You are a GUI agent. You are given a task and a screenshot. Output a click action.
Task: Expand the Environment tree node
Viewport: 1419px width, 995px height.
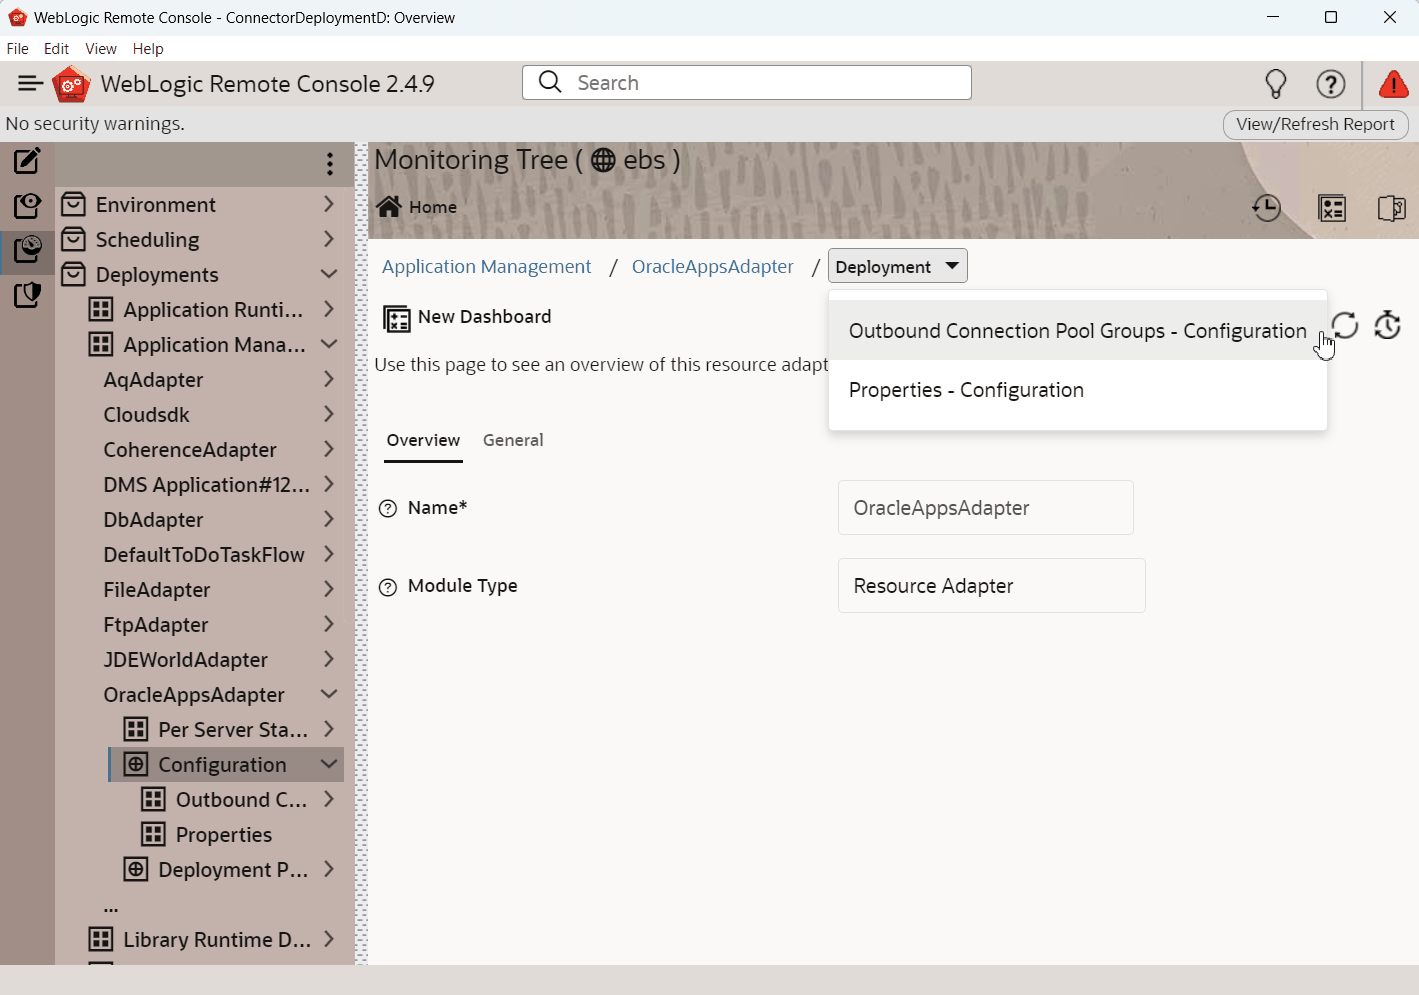(x=328, y=204)
